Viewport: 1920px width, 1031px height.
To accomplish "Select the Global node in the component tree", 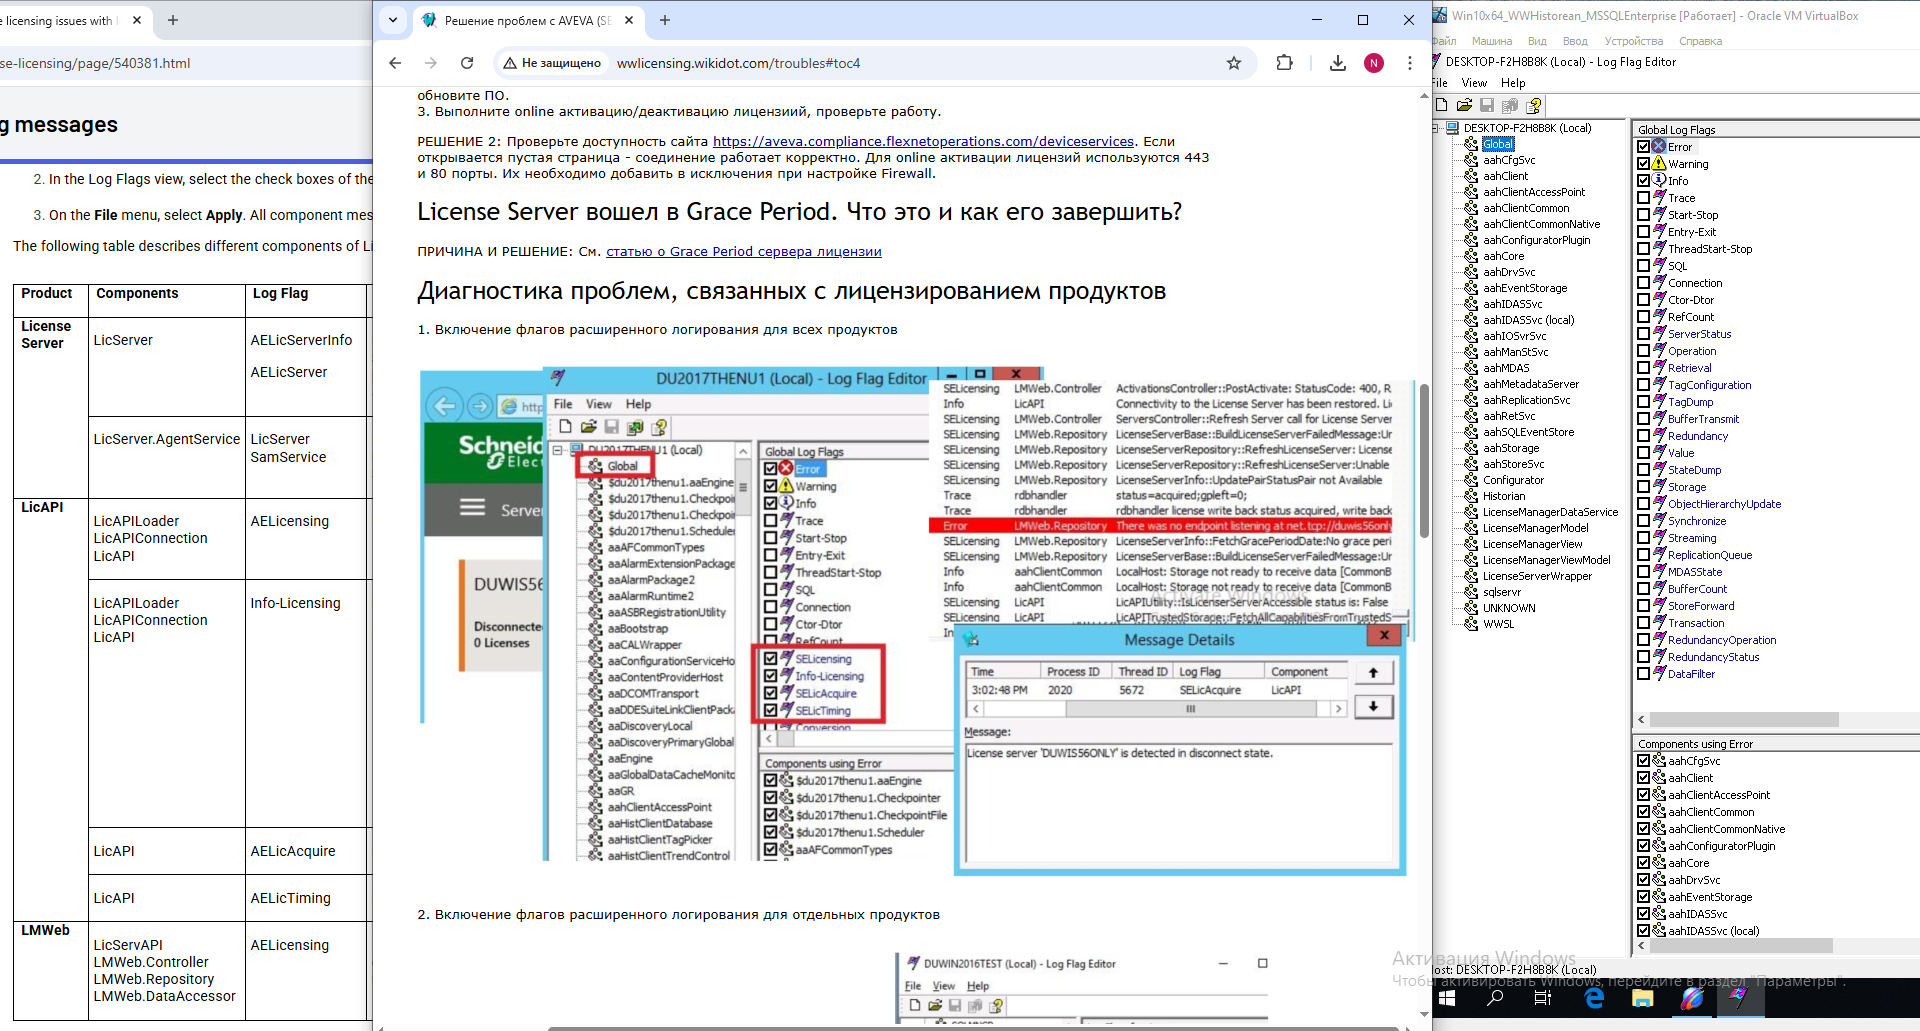I will (1498, 144).
